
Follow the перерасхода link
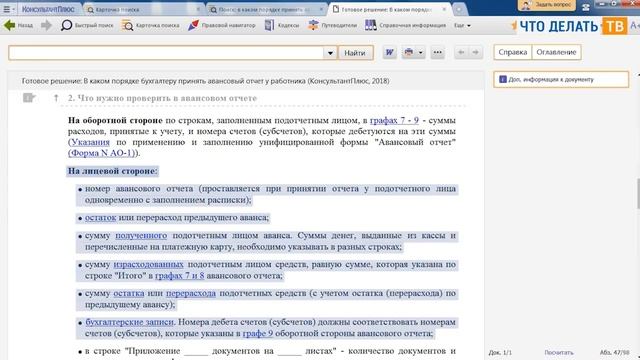point(191,293)
